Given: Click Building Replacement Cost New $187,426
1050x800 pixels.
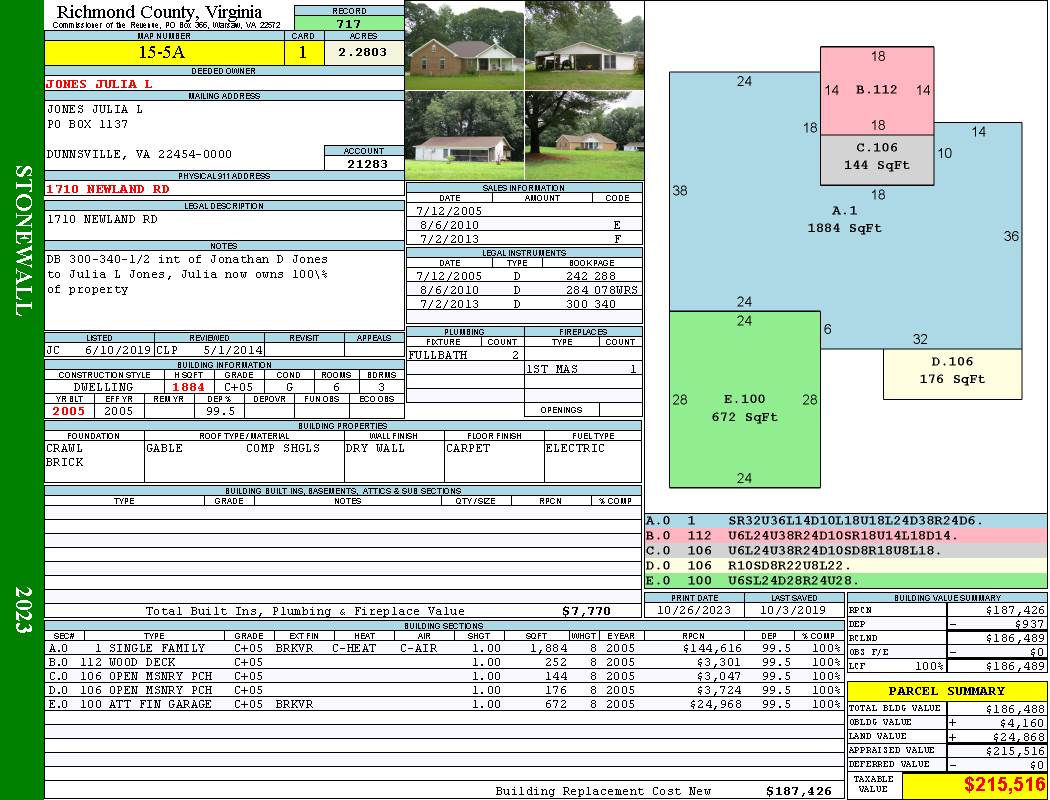Looking at the screenshot, I should (798, 791).
